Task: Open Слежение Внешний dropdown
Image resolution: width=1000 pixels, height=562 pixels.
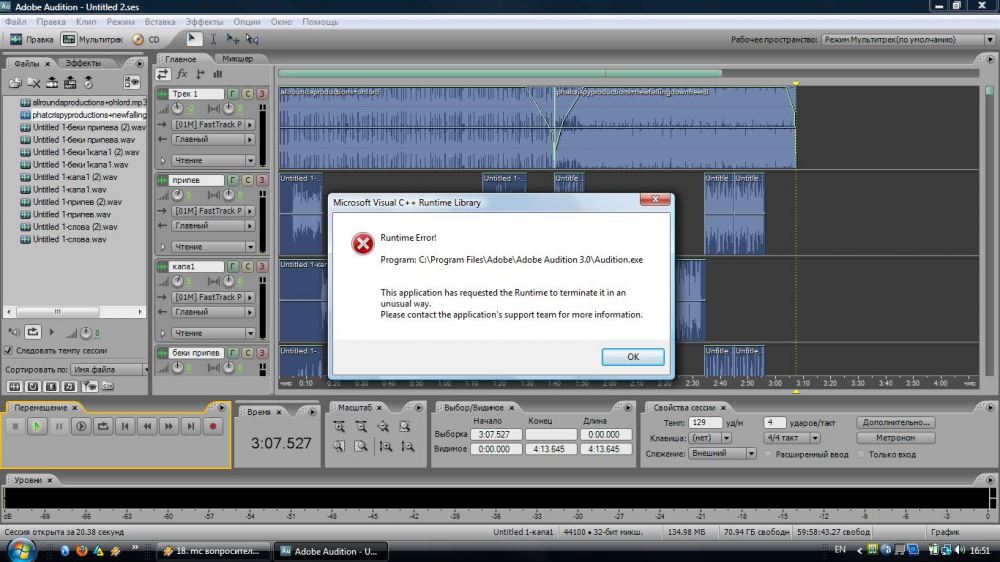Action: (x=722, y=454)
